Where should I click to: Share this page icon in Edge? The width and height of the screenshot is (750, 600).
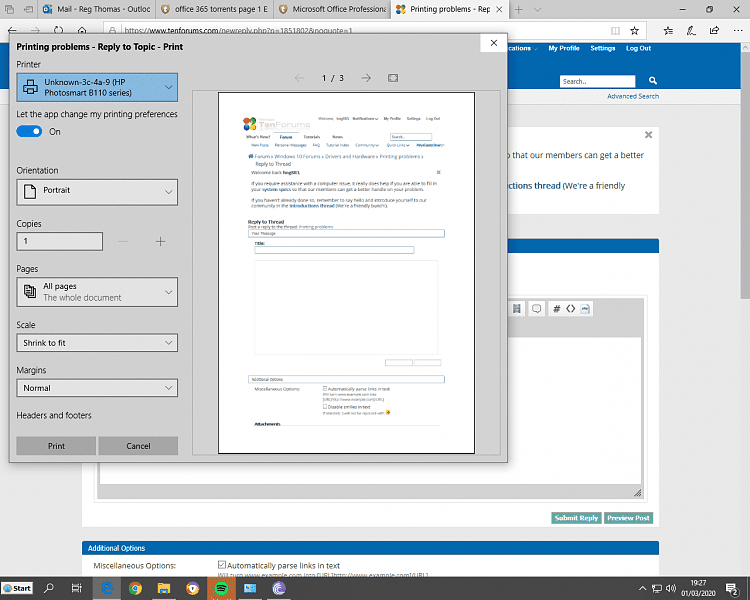coord(714,31)
